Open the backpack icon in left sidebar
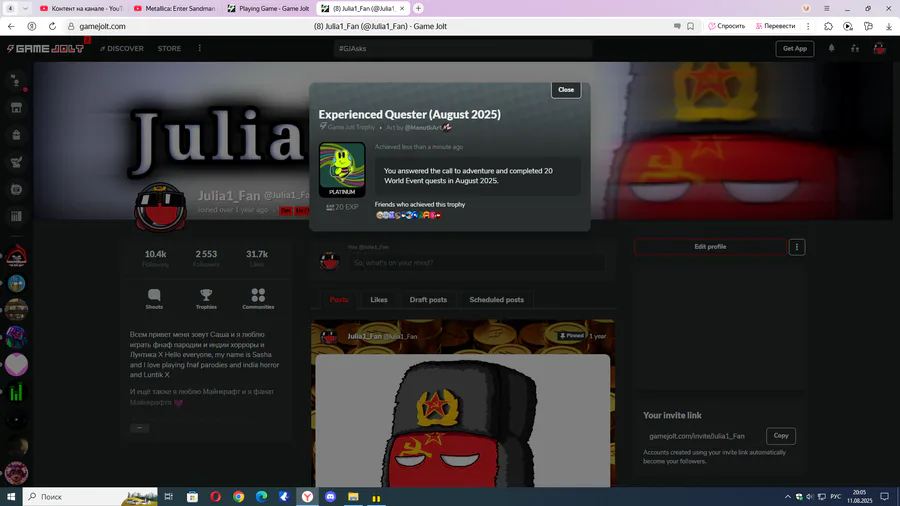Image resolution: width=900 pixels, height=506 pixels. tap(16, 135)
